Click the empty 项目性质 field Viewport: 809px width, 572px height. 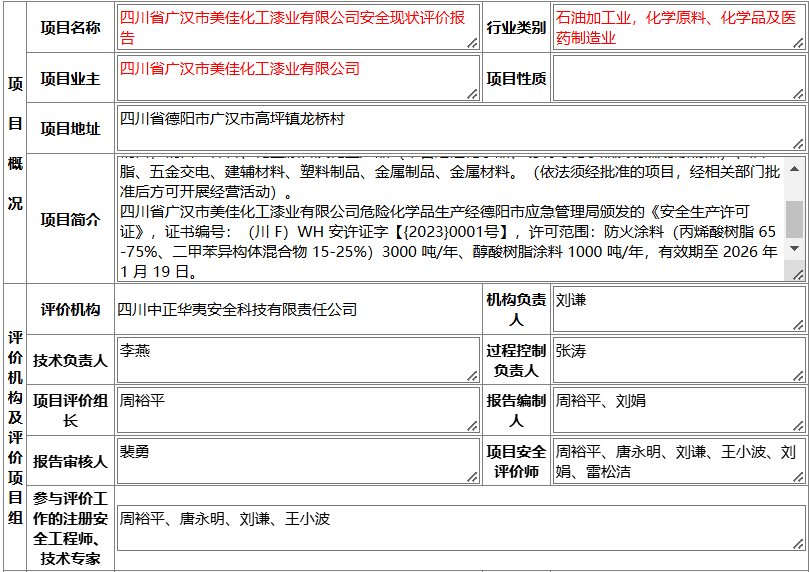678,78
